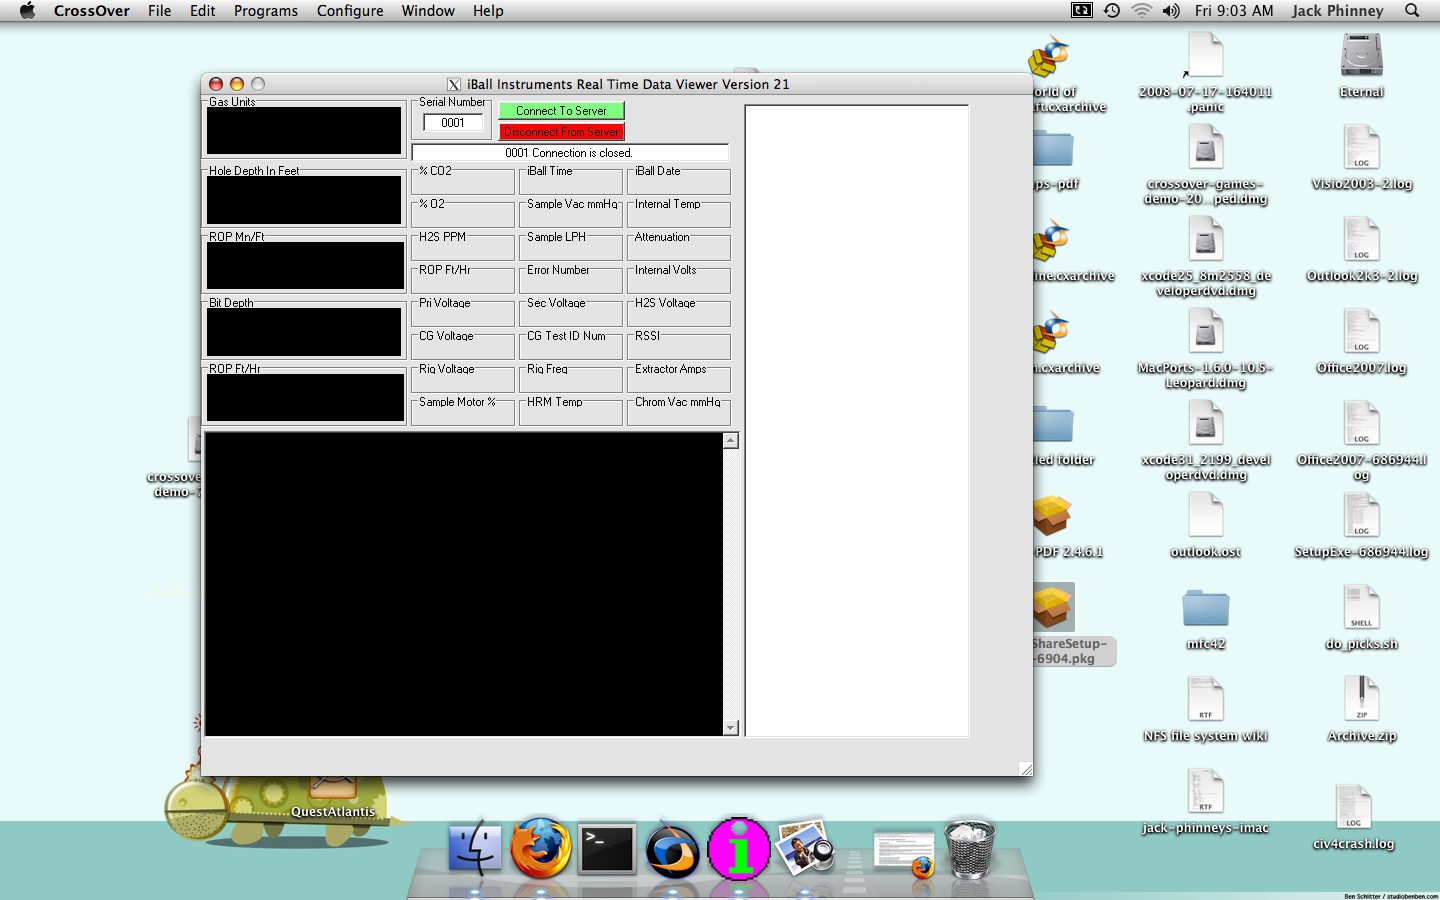Click the white panel on the right

point(857,421)
